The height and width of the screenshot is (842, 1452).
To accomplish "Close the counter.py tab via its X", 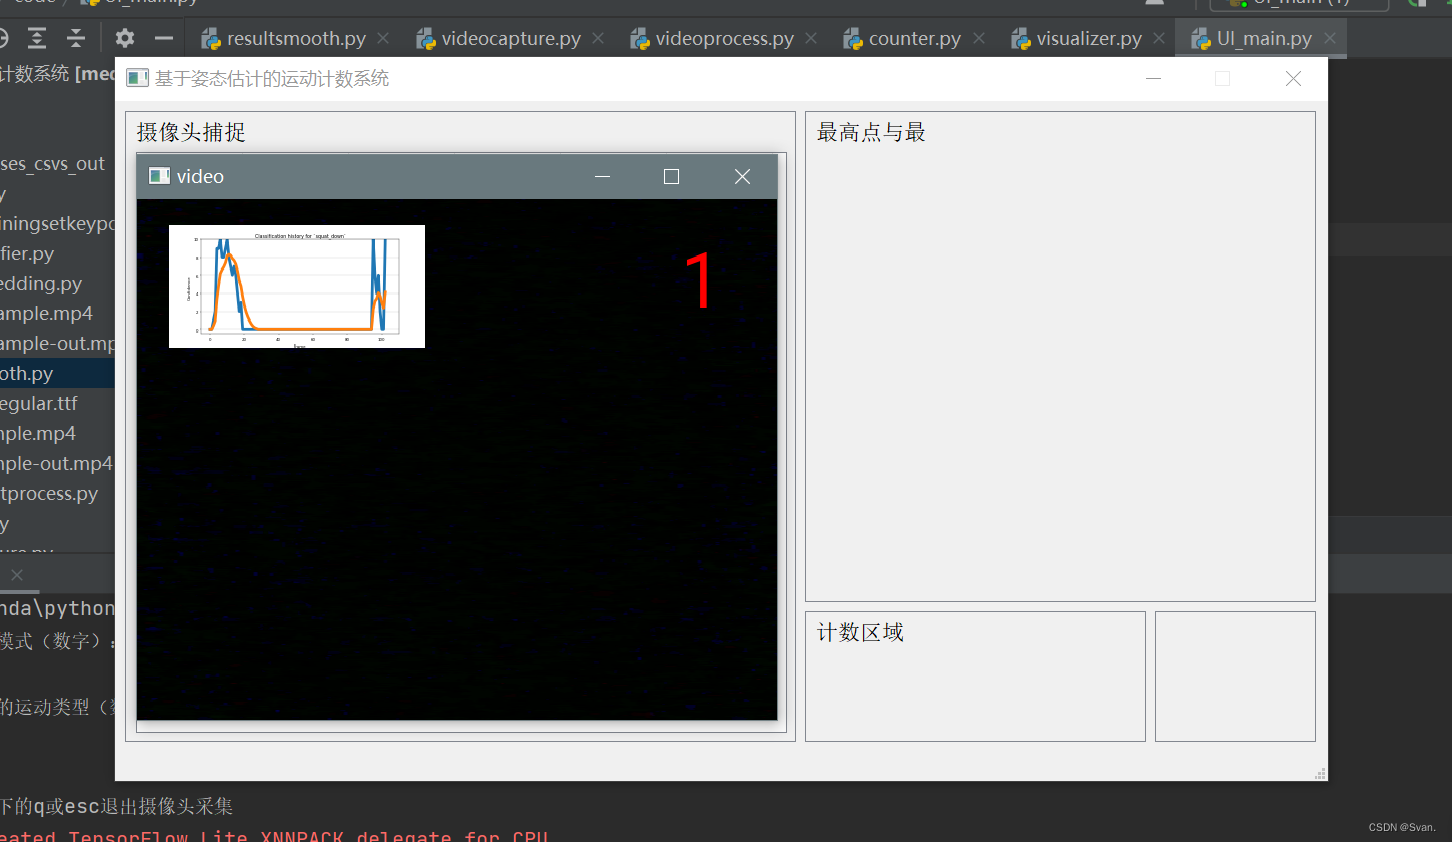I will coord(979,38).
